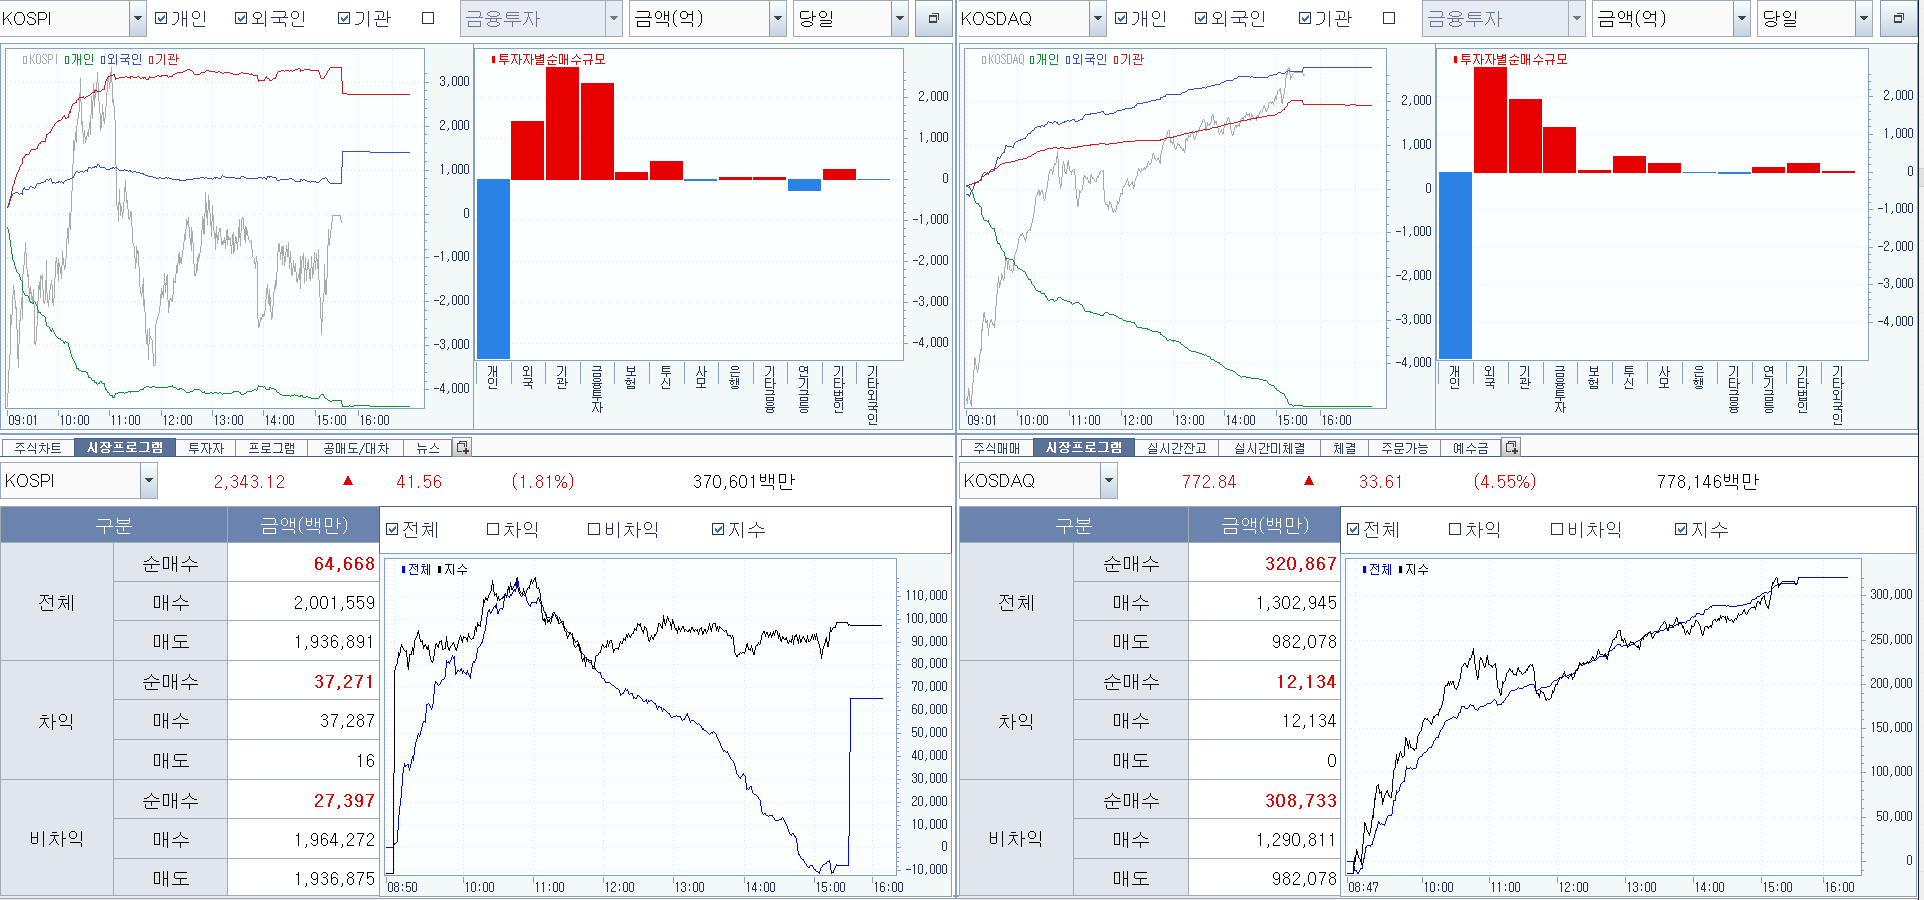1924x900 pixels.
Task: Open 뉴스 tab
Action: point(428,448)
